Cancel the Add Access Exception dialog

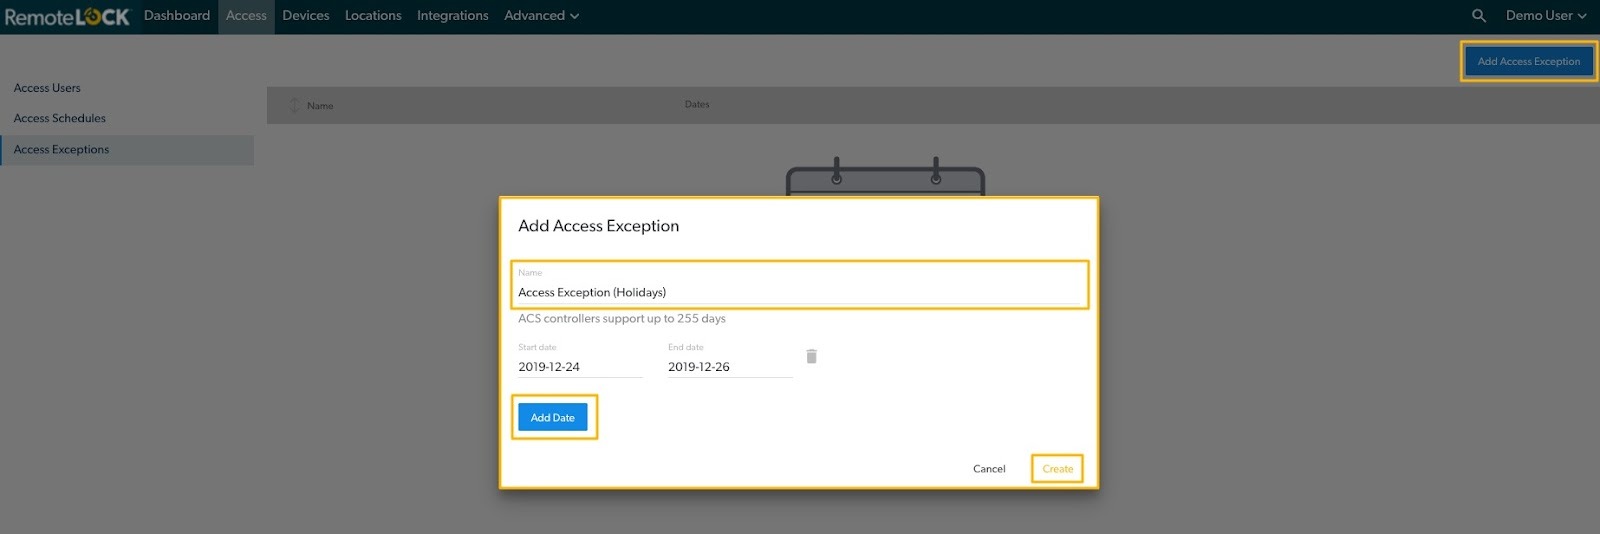point(989,469)
